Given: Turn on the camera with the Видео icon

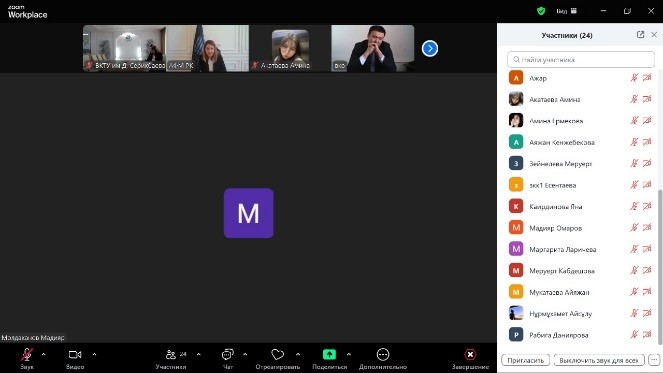Looking at the screenshot, I should pos(75,354).
